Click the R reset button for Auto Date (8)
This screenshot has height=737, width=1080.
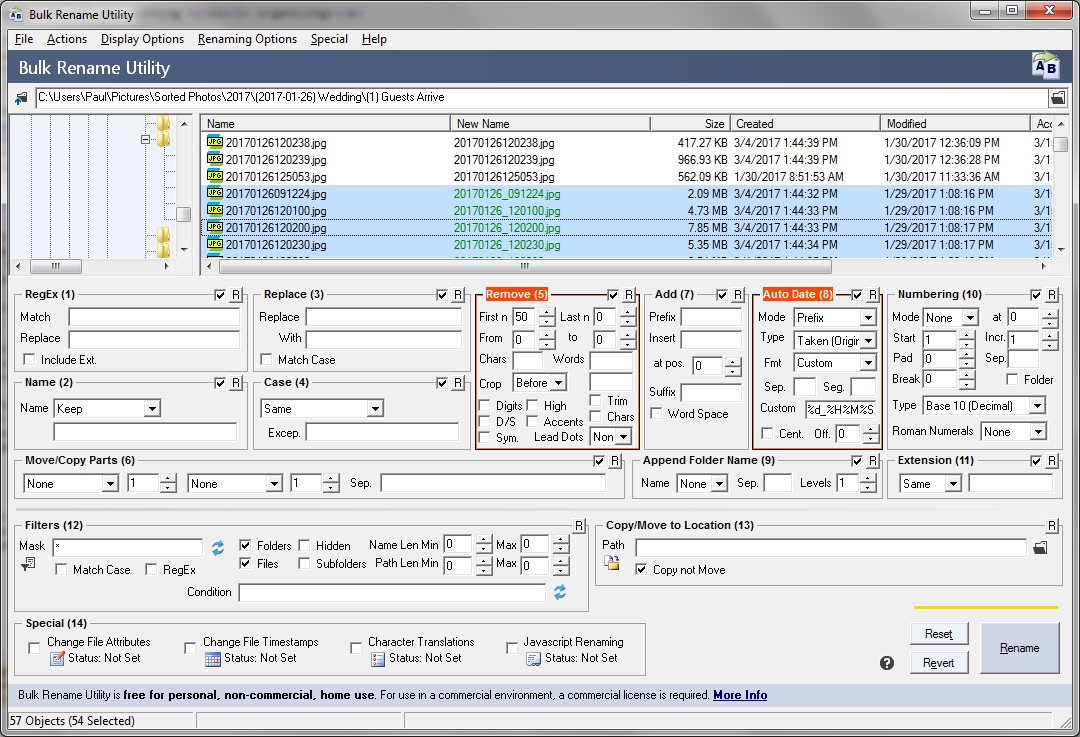pos(873,295)
